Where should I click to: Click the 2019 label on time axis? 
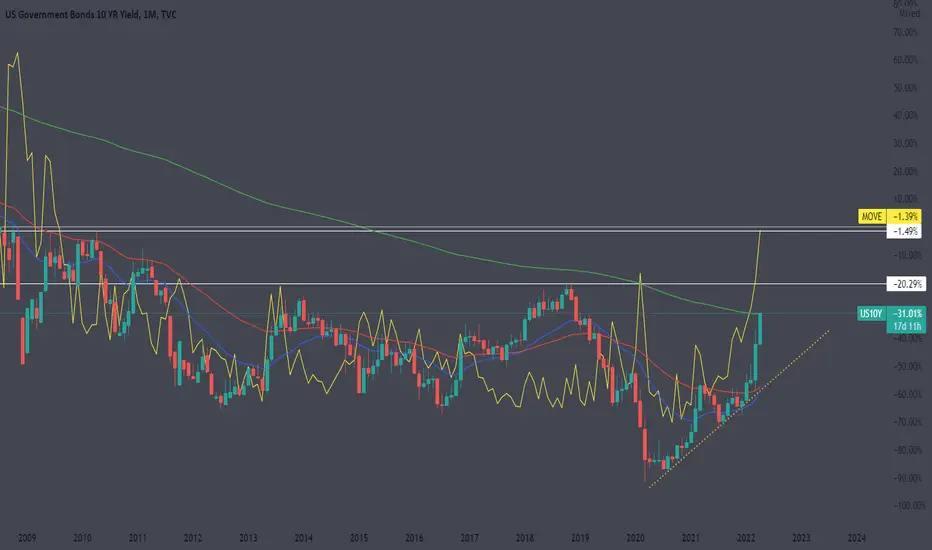pyautogui.click(x=580, y=538)
